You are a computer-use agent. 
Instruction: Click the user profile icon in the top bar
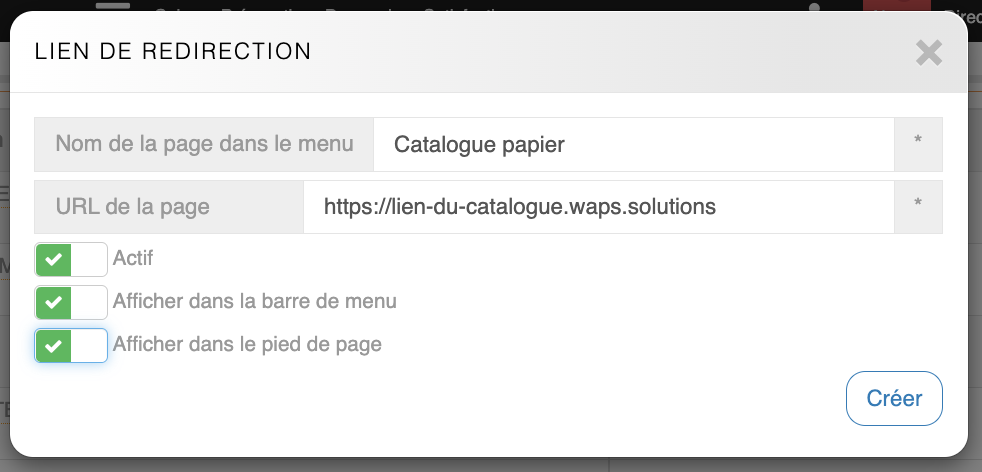(x=815, y=6)
